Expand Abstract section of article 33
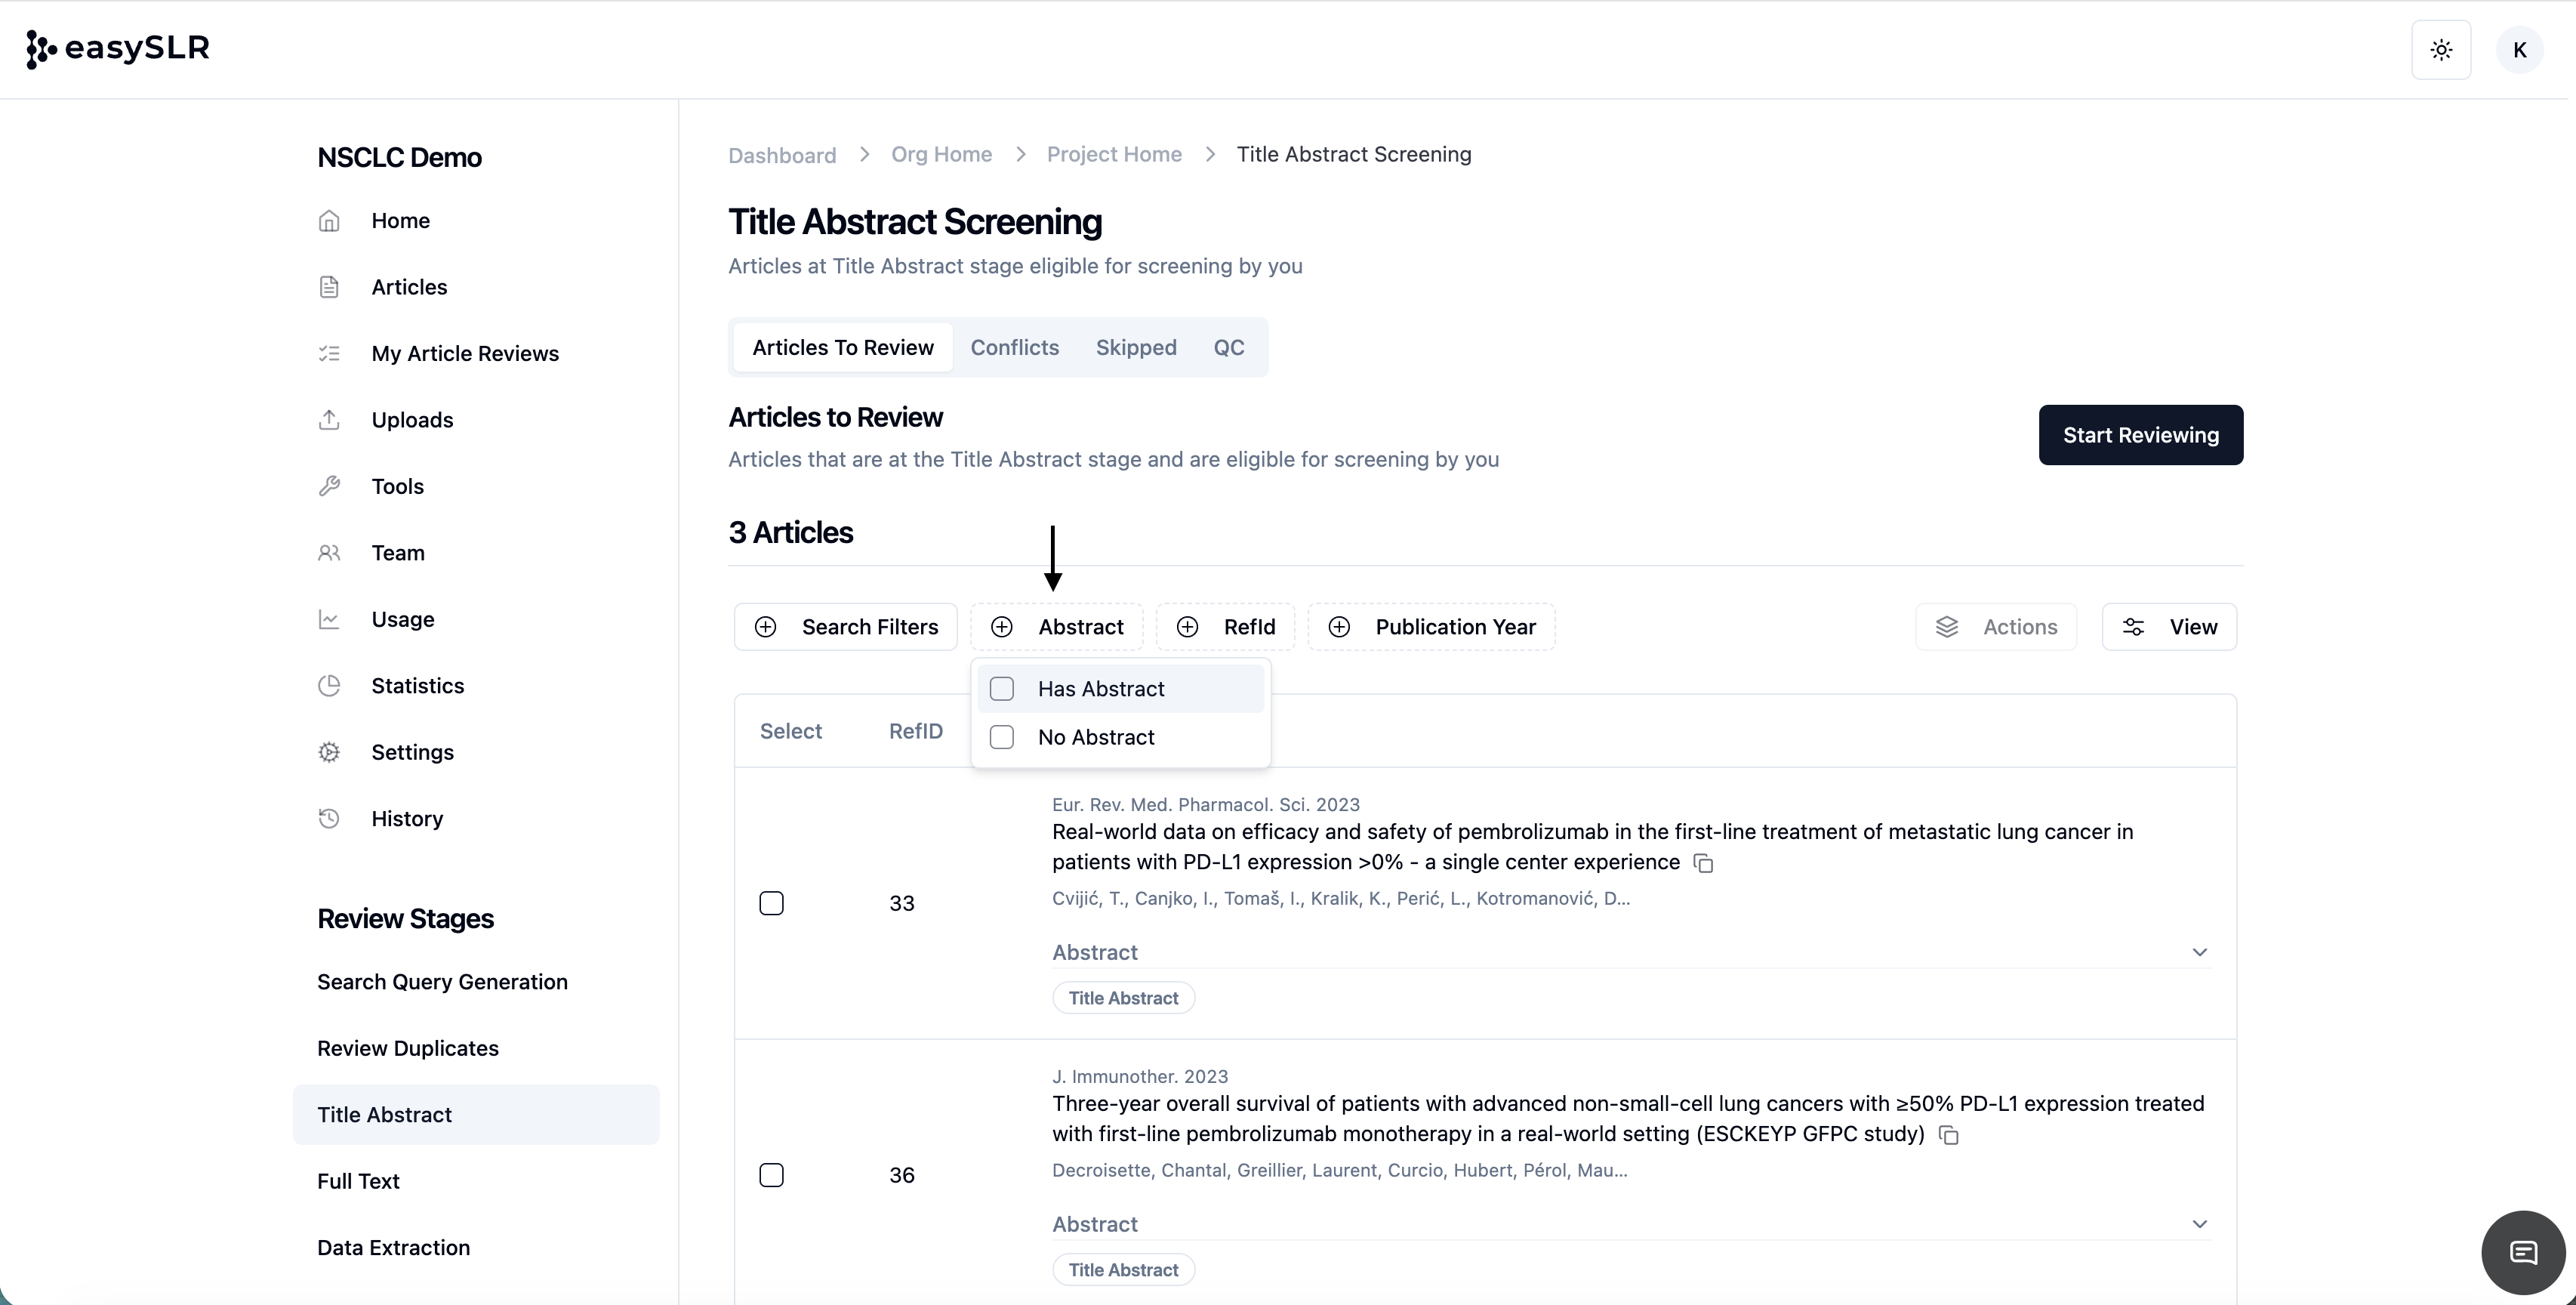The height and width of the screenshot is (1305, 2576). [x=2199, y=952]
